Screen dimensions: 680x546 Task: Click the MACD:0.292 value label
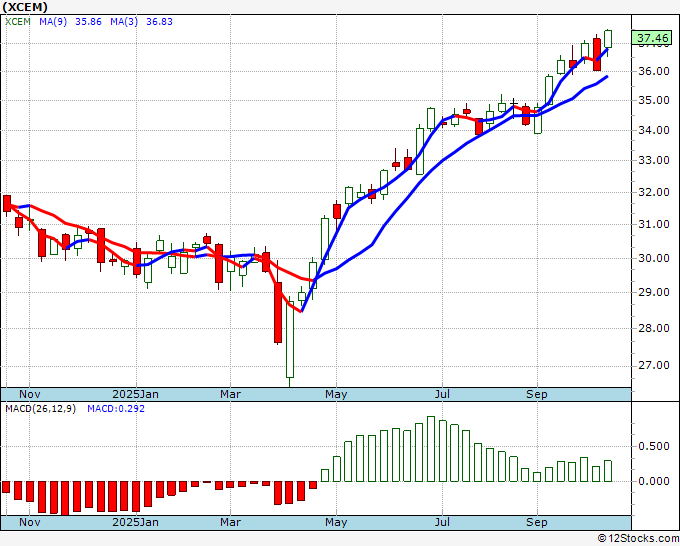click(116, 409)
